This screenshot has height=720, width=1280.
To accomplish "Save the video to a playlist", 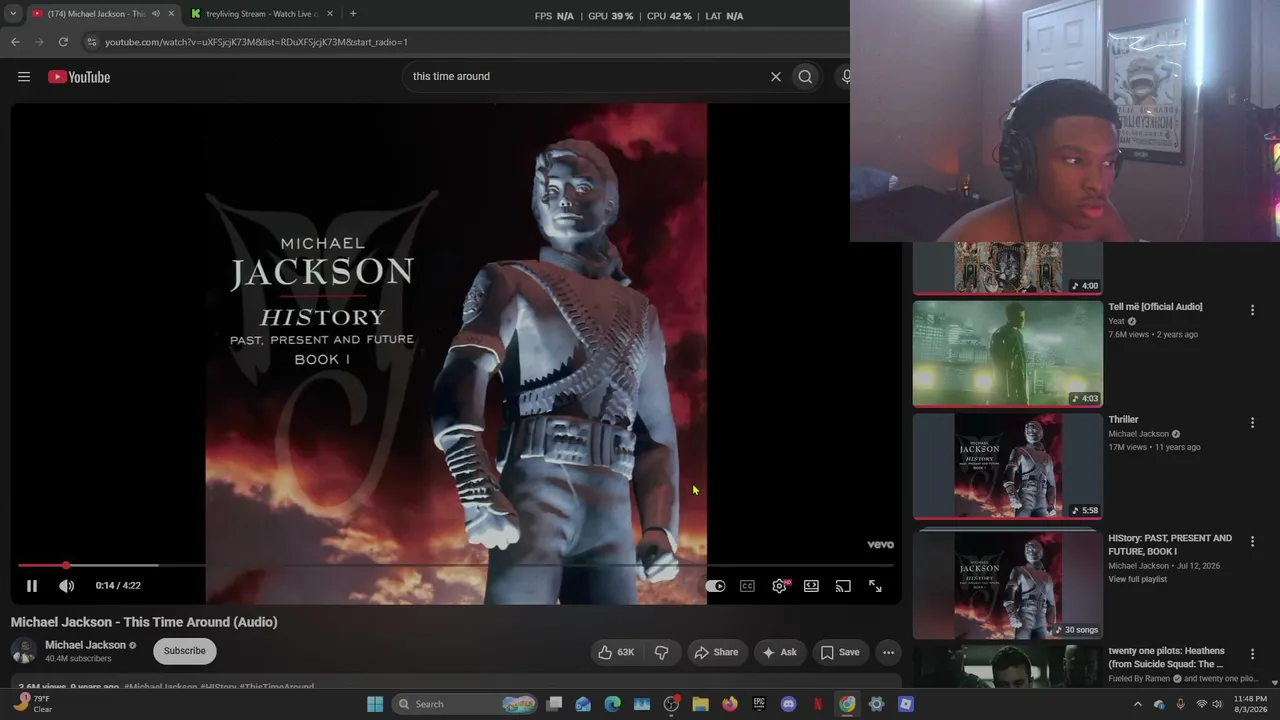I will click(x=840, y=653).
